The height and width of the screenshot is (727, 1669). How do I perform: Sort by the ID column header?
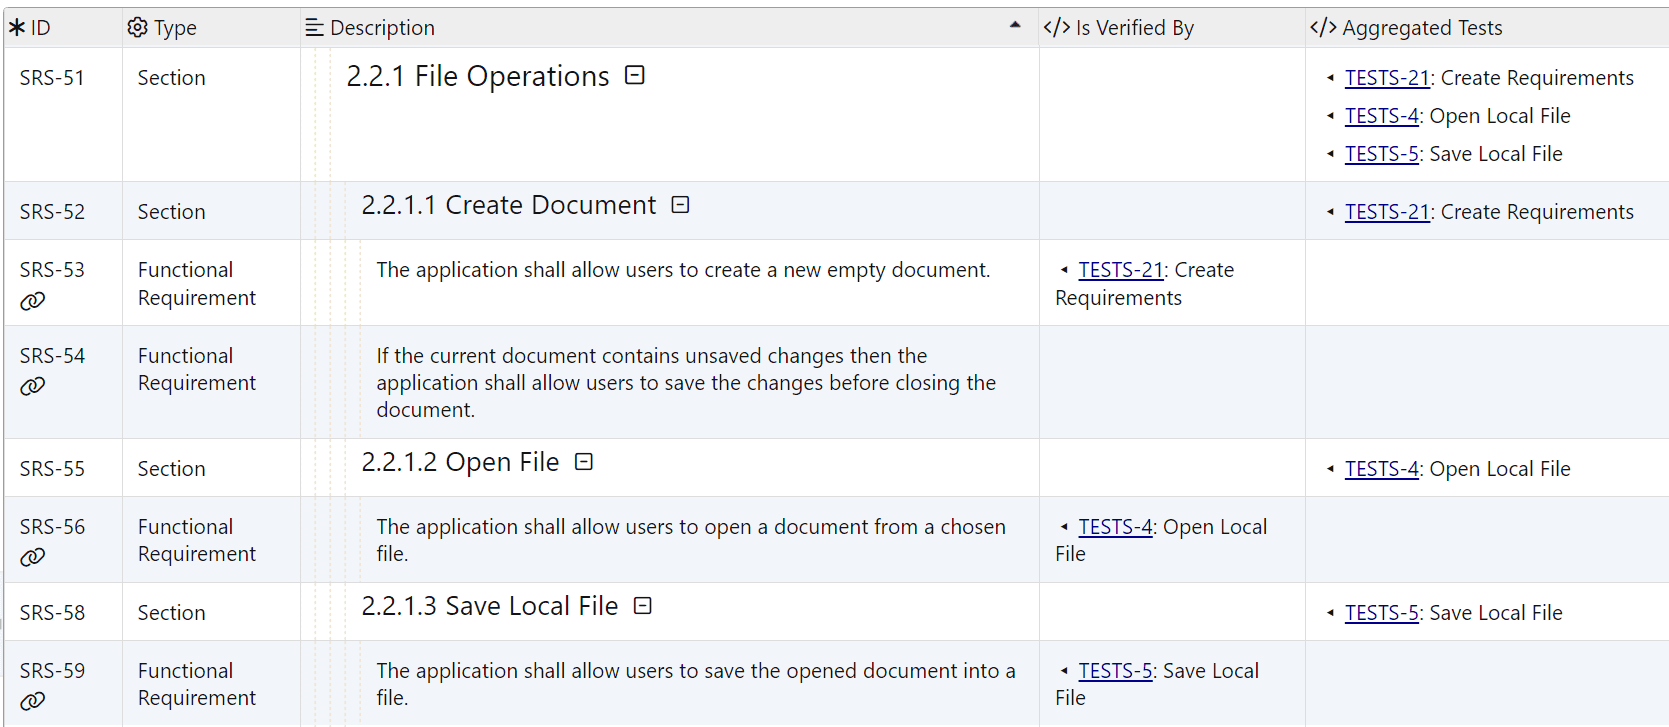(x=63, y=27)
